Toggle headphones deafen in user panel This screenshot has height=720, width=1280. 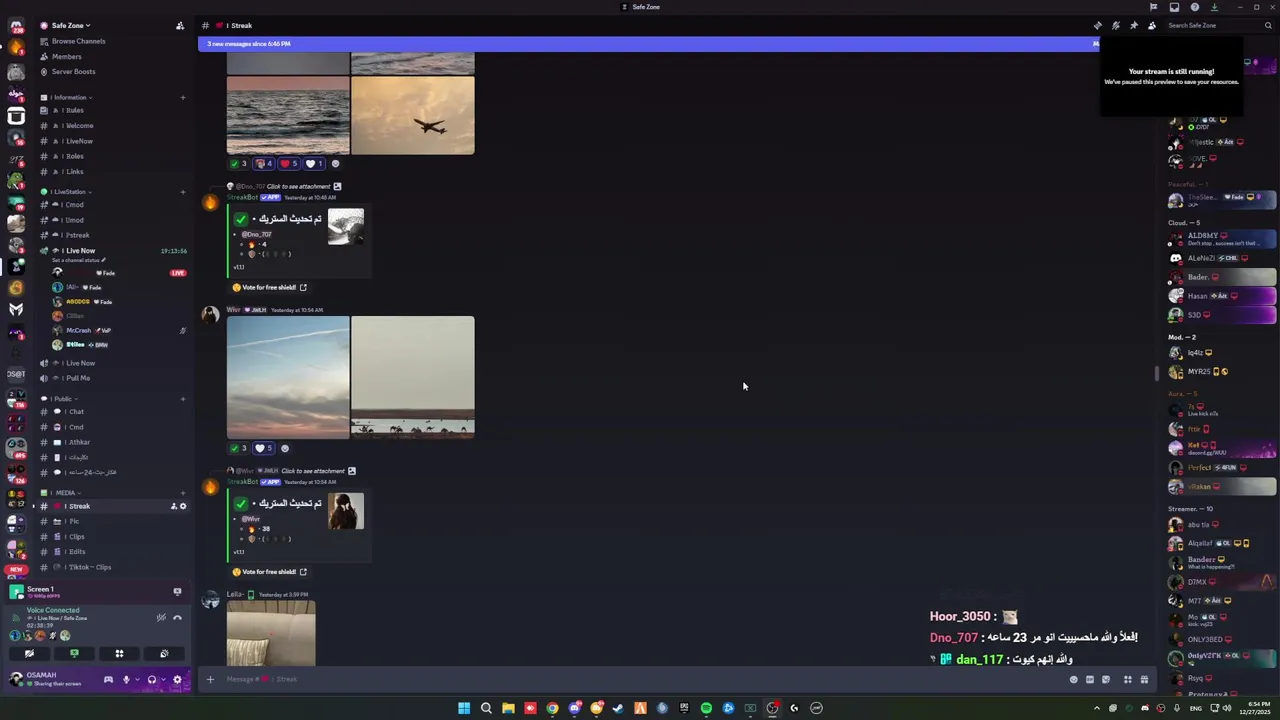point(152,679)
